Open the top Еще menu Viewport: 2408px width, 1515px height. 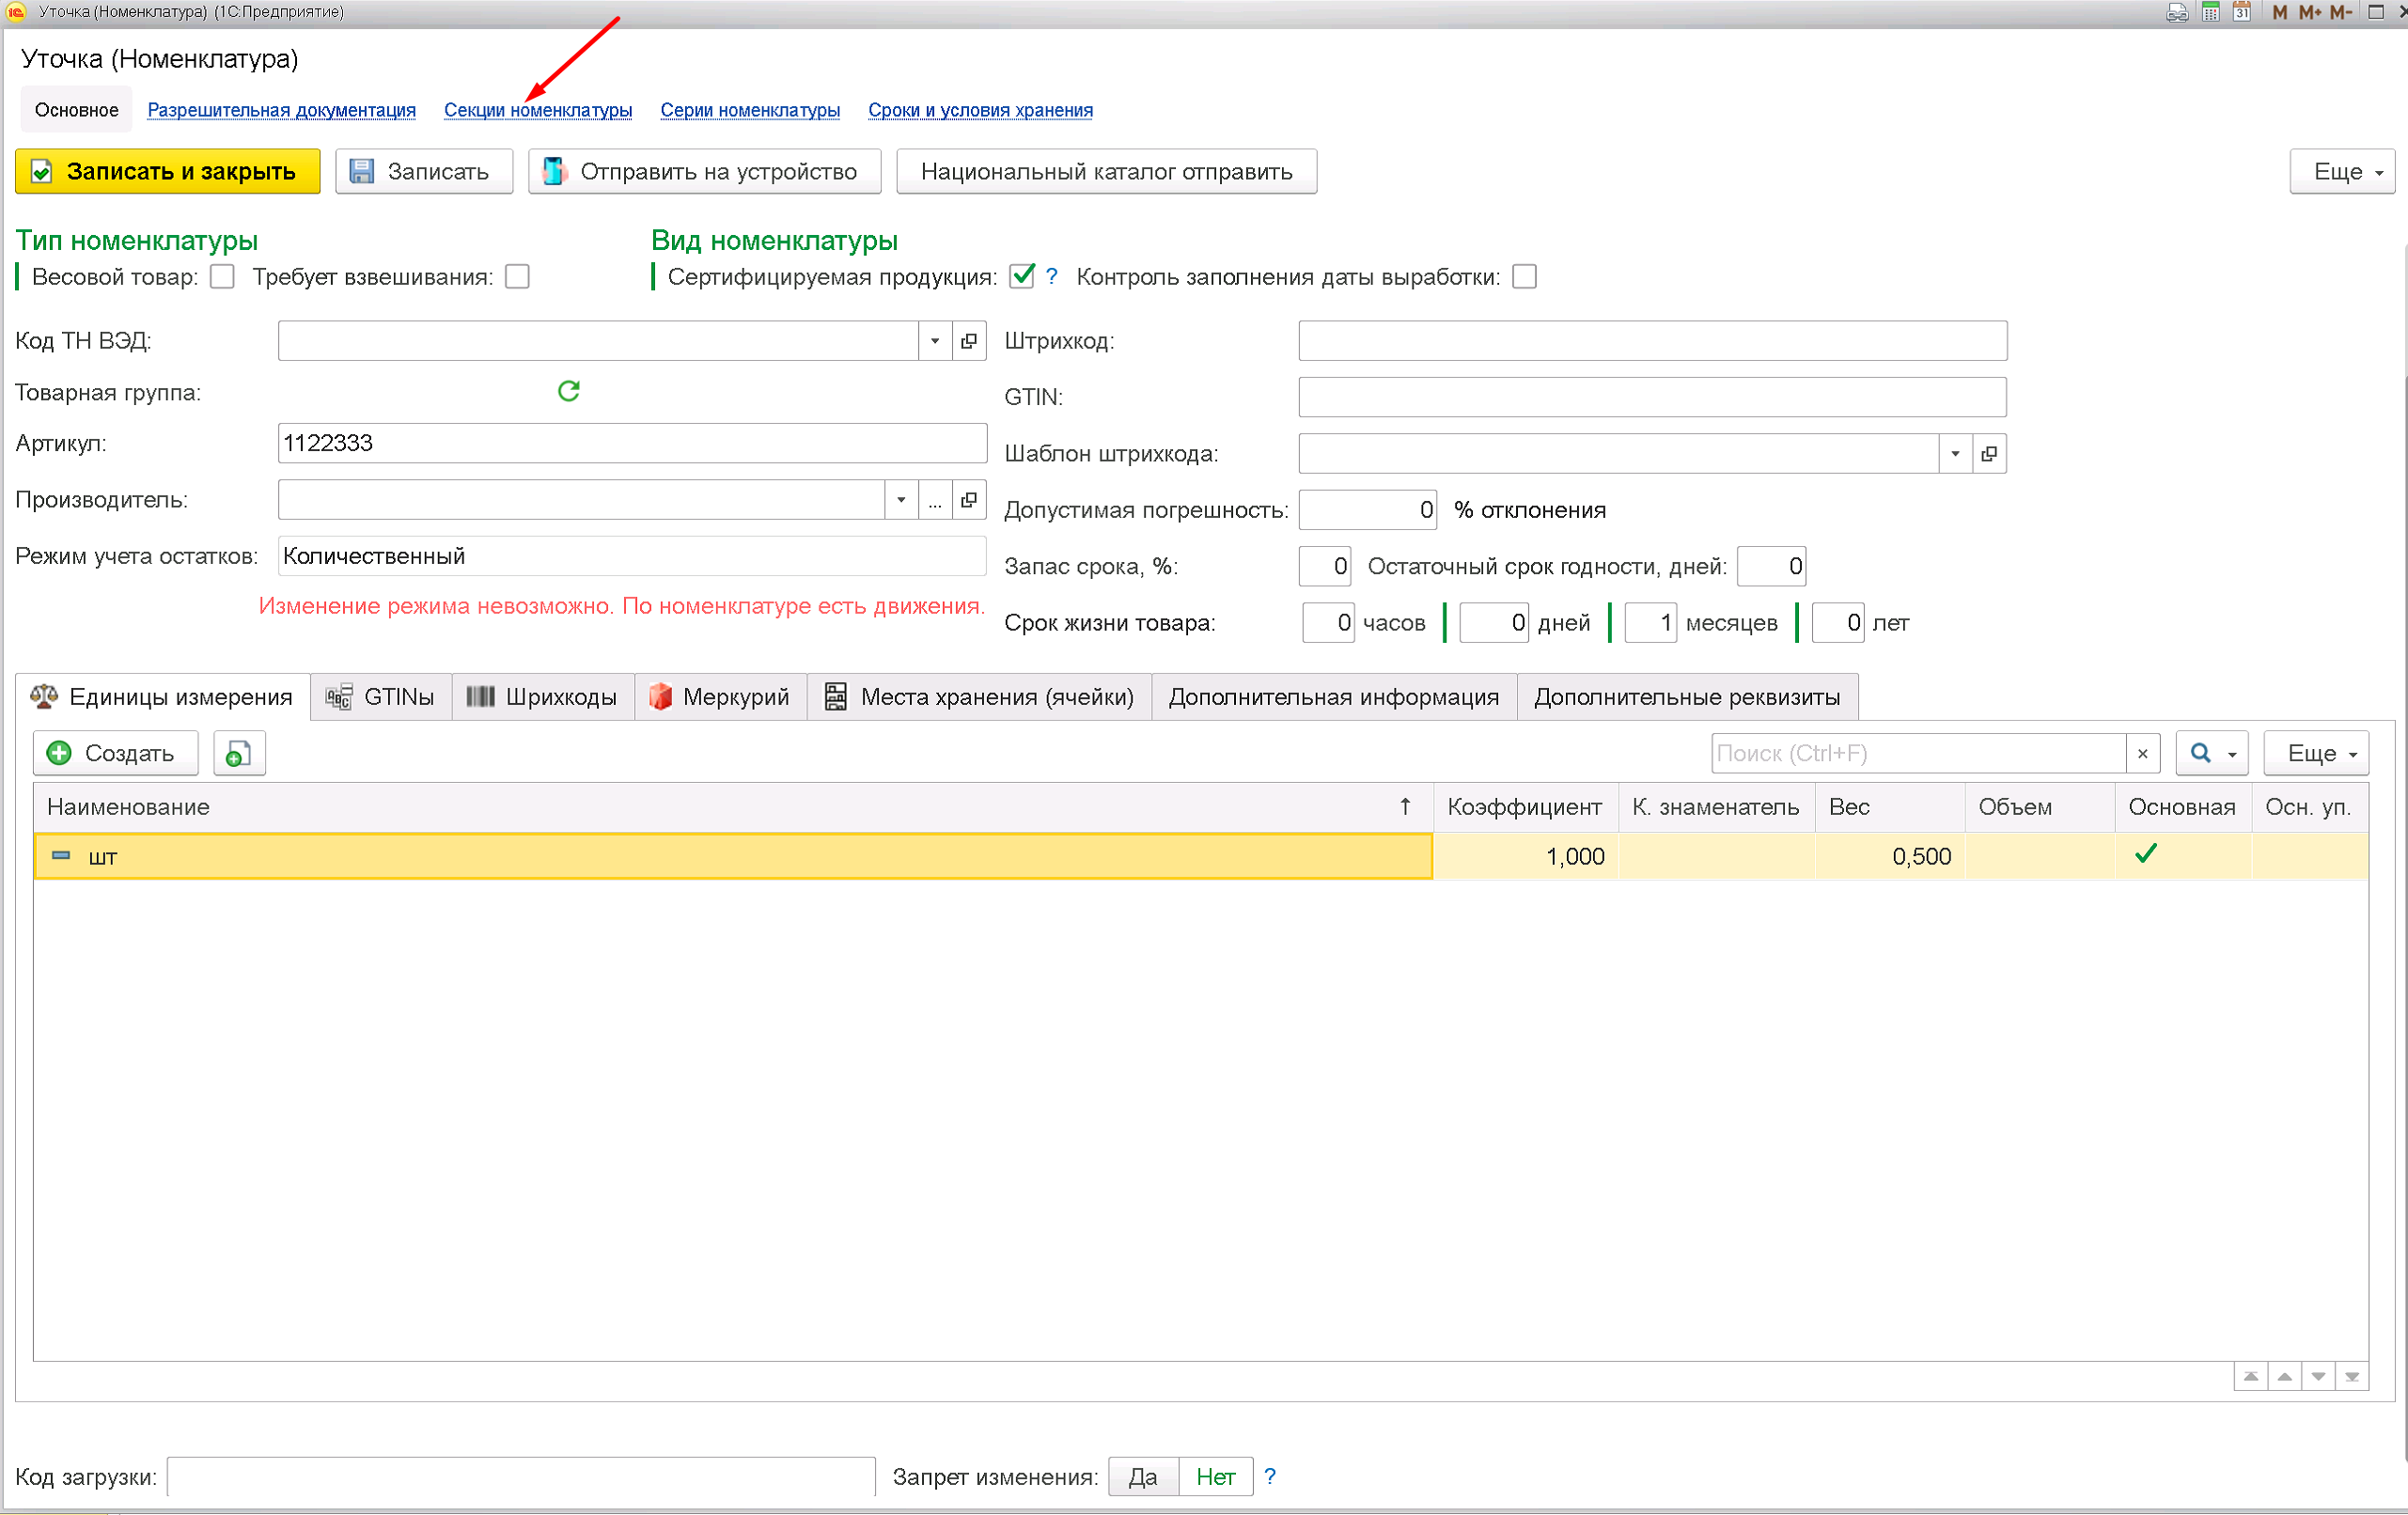(2342, 172)
